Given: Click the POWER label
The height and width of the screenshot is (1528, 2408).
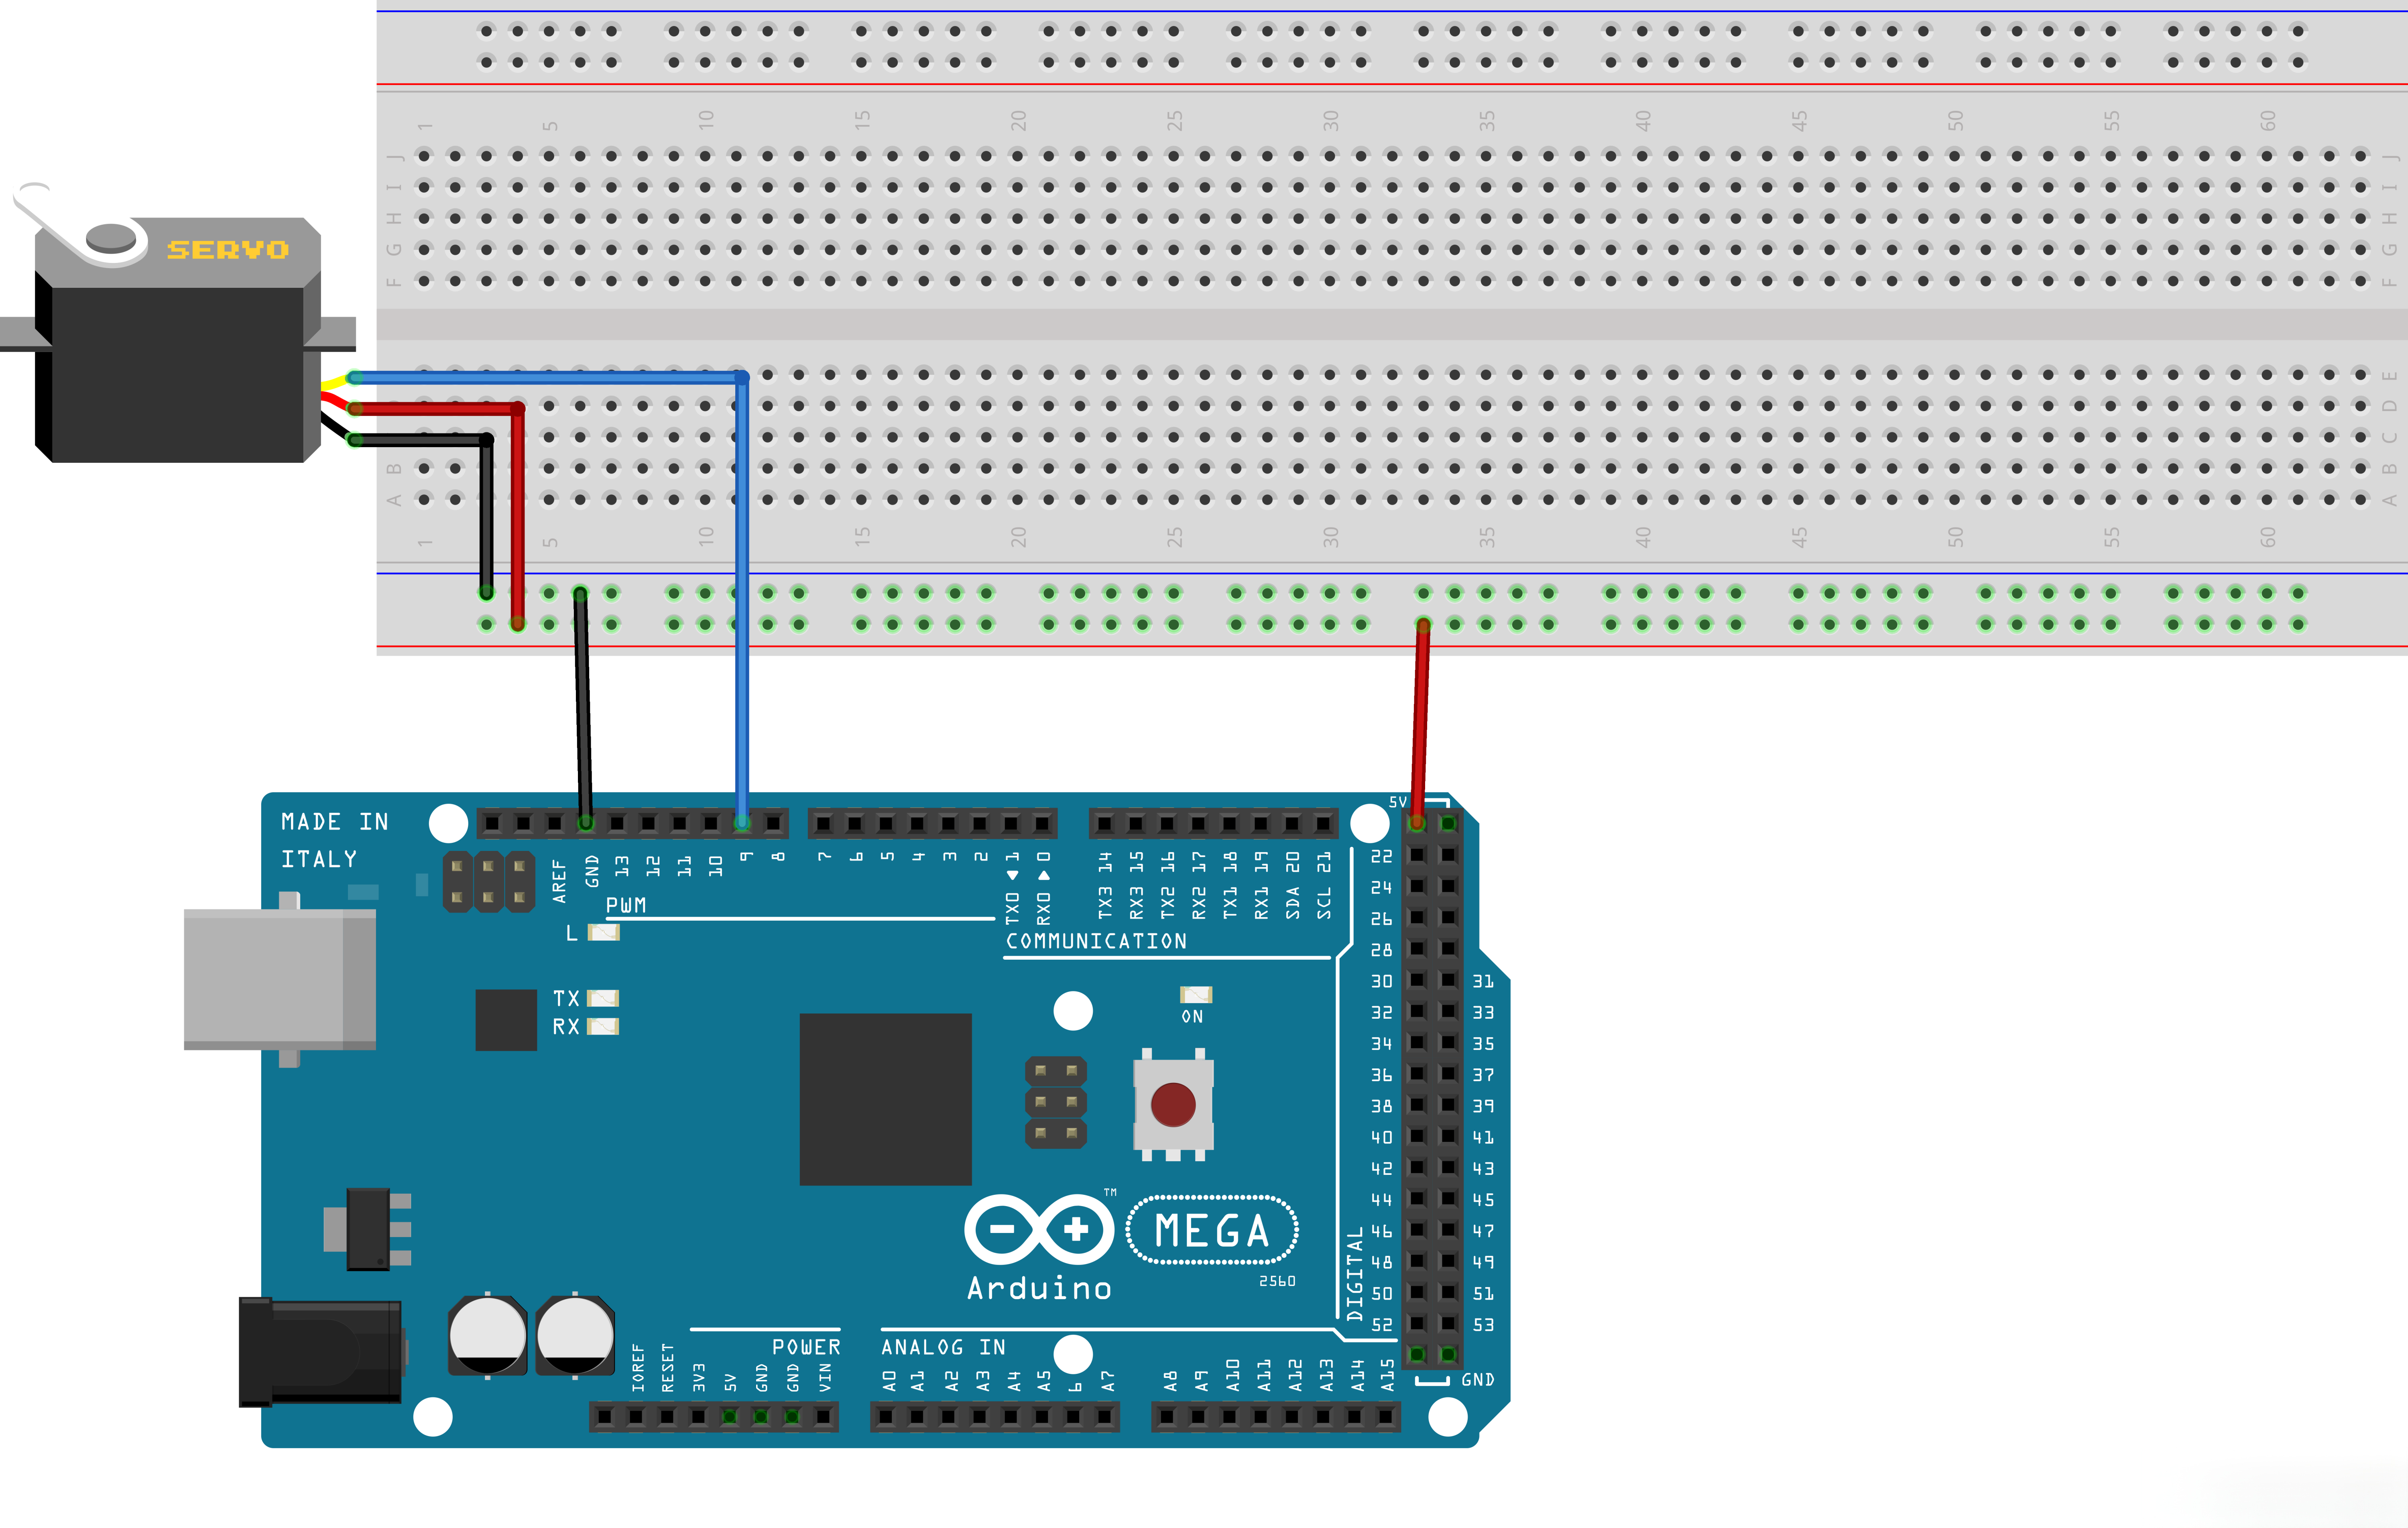Looking at the screenshot, I should (x=806, y=1347).
